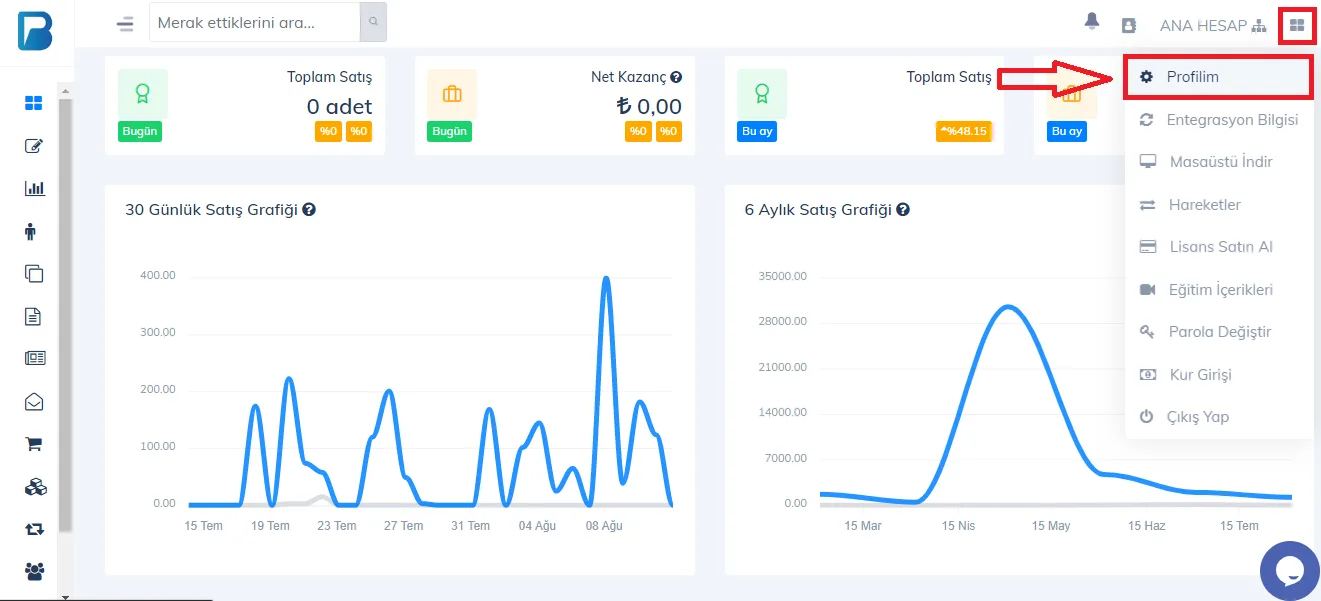Click the 0 adet sales value
1321x601 pixels.
coord(339,106)
